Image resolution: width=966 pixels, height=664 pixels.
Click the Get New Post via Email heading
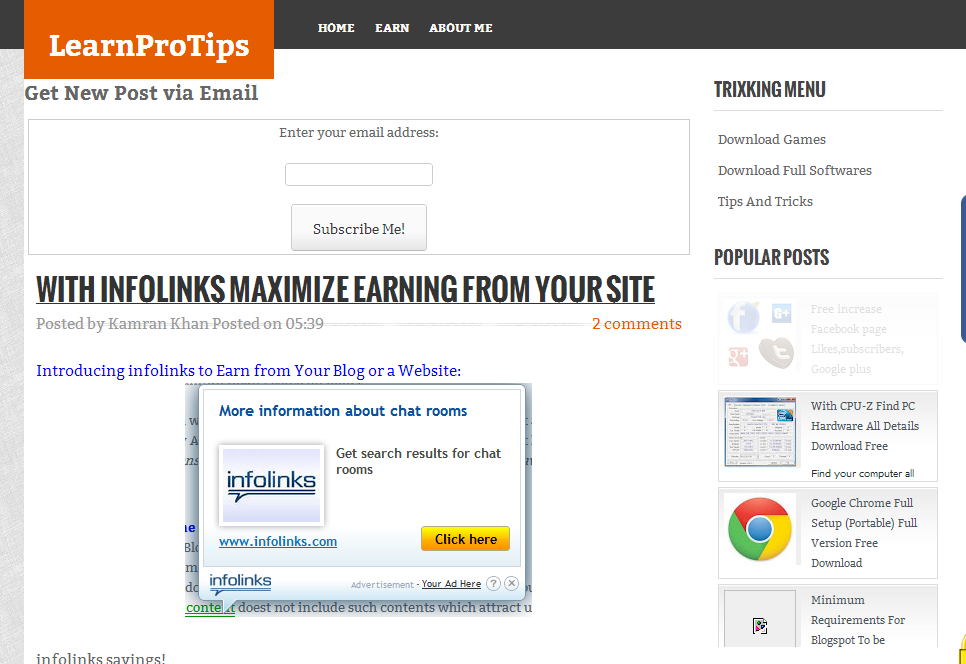(x=141, y=93)
